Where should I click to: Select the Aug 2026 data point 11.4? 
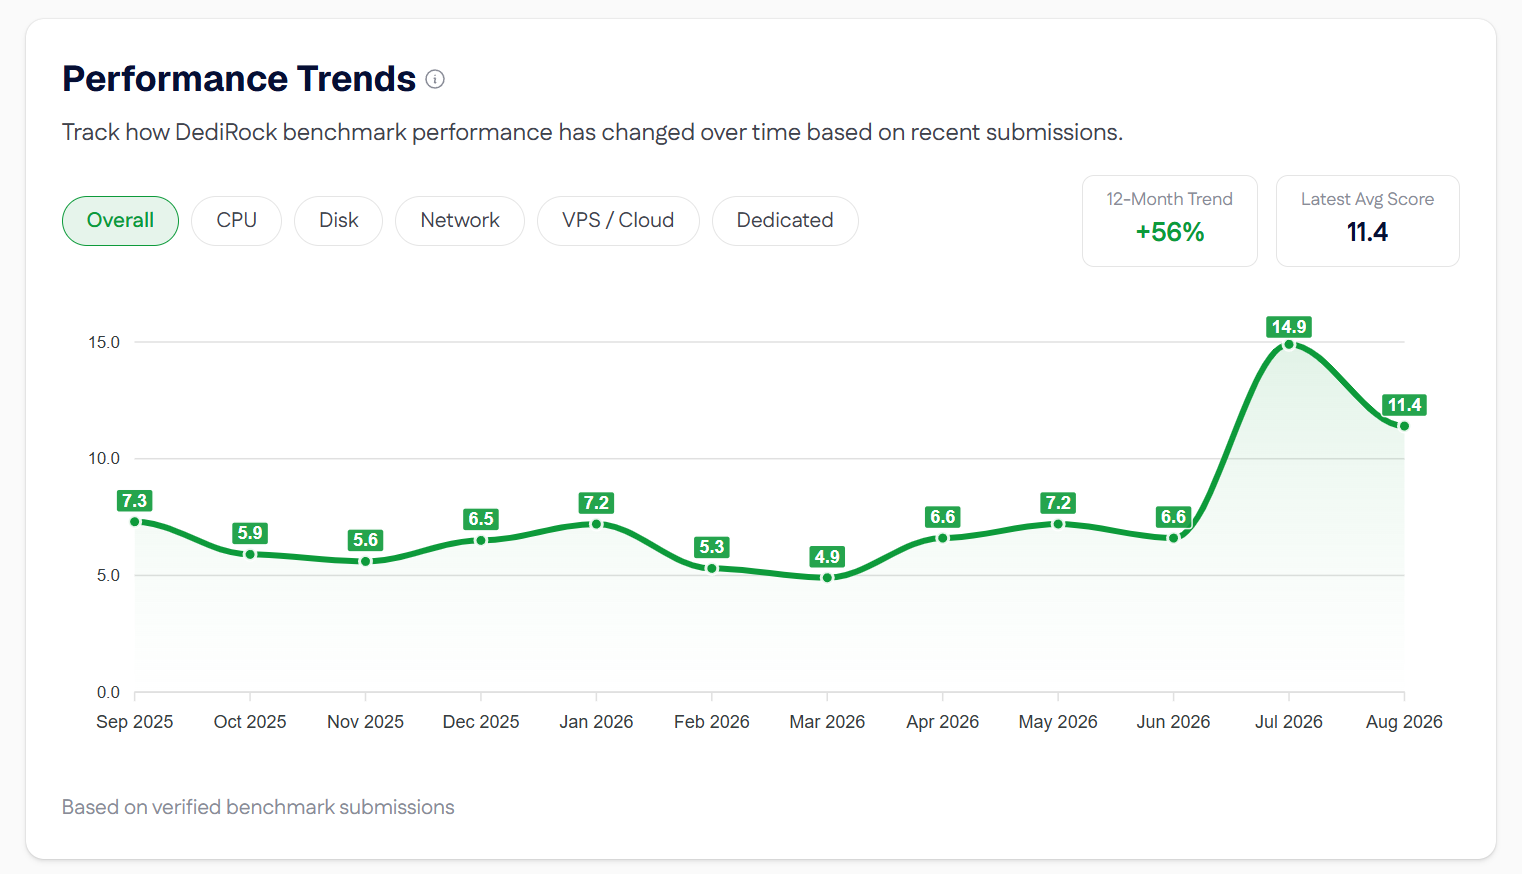tap(1404, 426)
